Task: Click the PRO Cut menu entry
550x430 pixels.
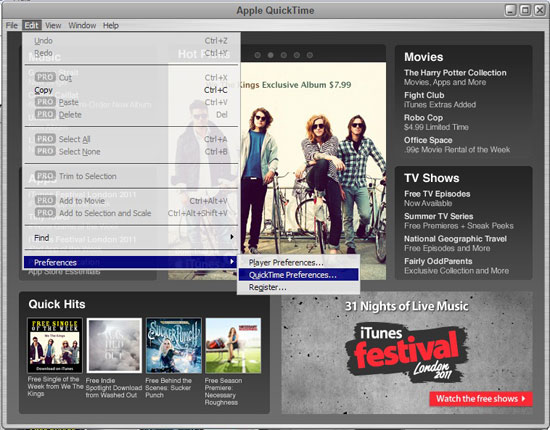Action: tap(131, 78)
